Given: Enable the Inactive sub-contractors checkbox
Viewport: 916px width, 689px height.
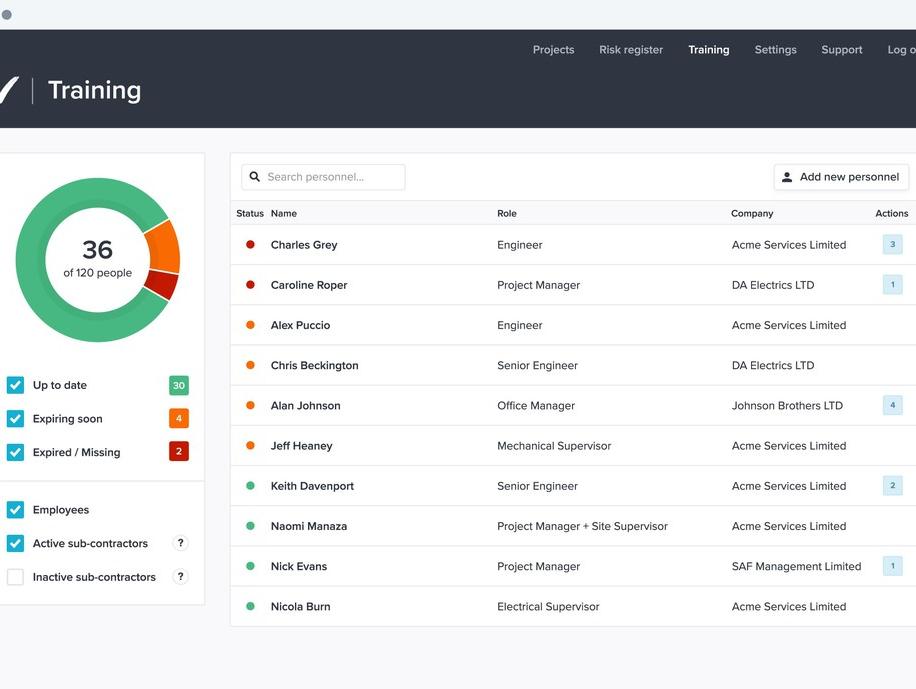Looking at the screenshot, I should coord(15,577).
